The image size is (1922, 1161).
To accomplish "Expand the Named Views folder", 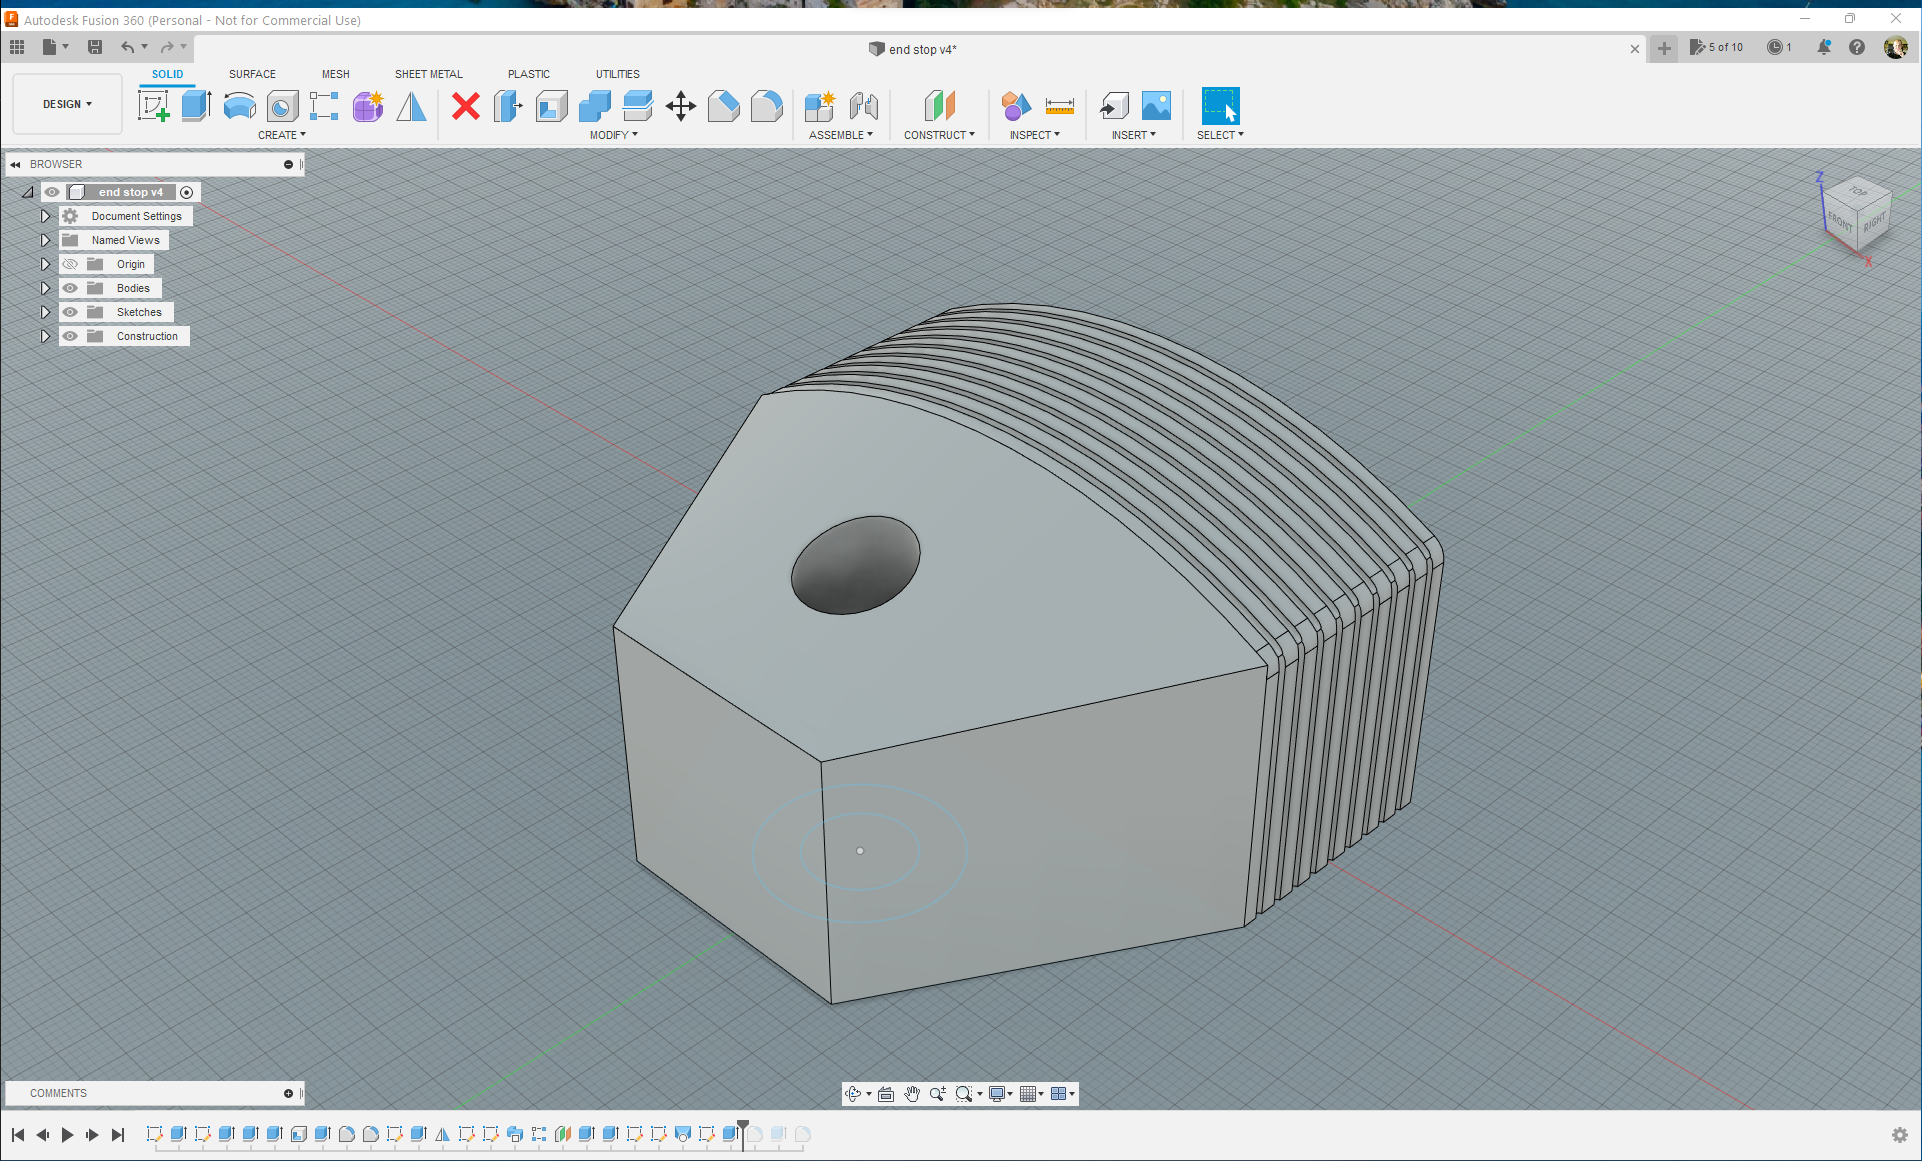I will 45,240.
